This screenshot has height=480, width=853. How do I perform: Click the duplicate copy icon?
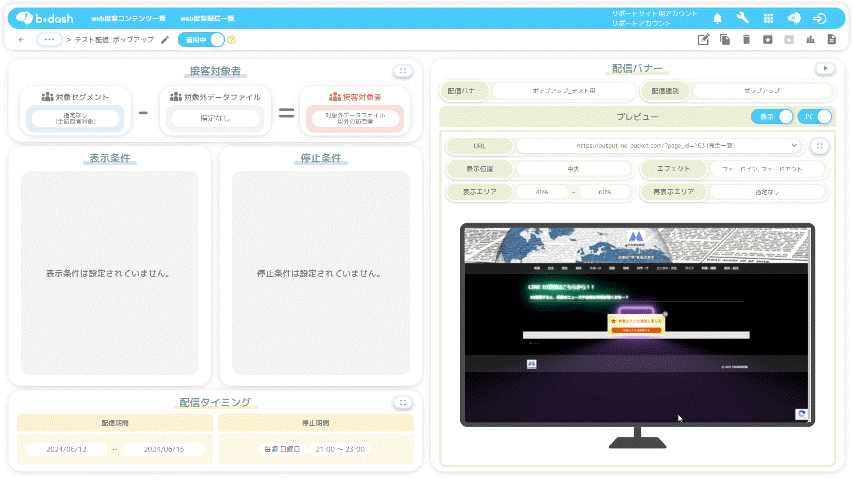click(725, 39)
